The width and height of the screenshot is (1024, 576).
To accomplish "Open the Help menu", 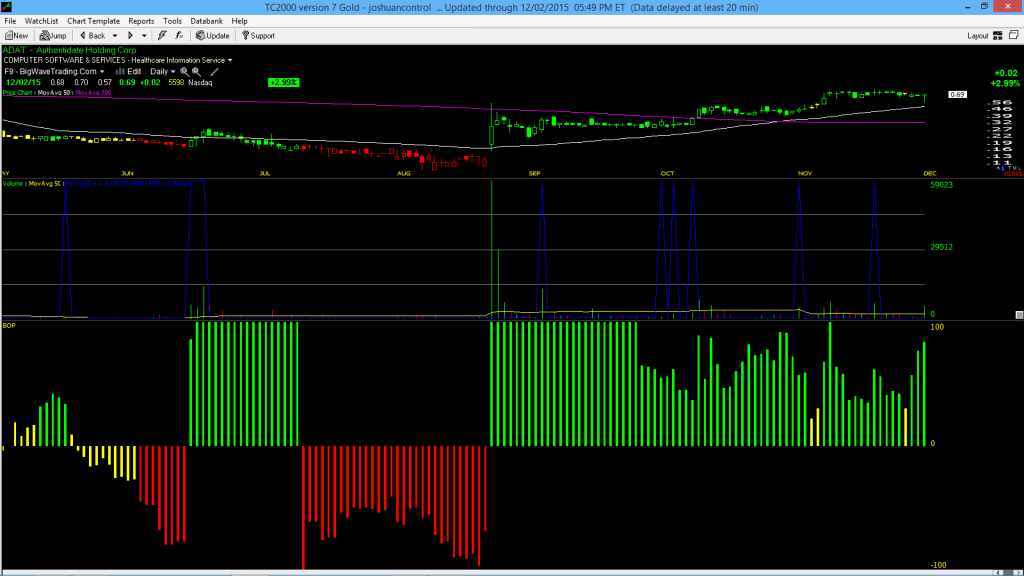I will [240, 21].
